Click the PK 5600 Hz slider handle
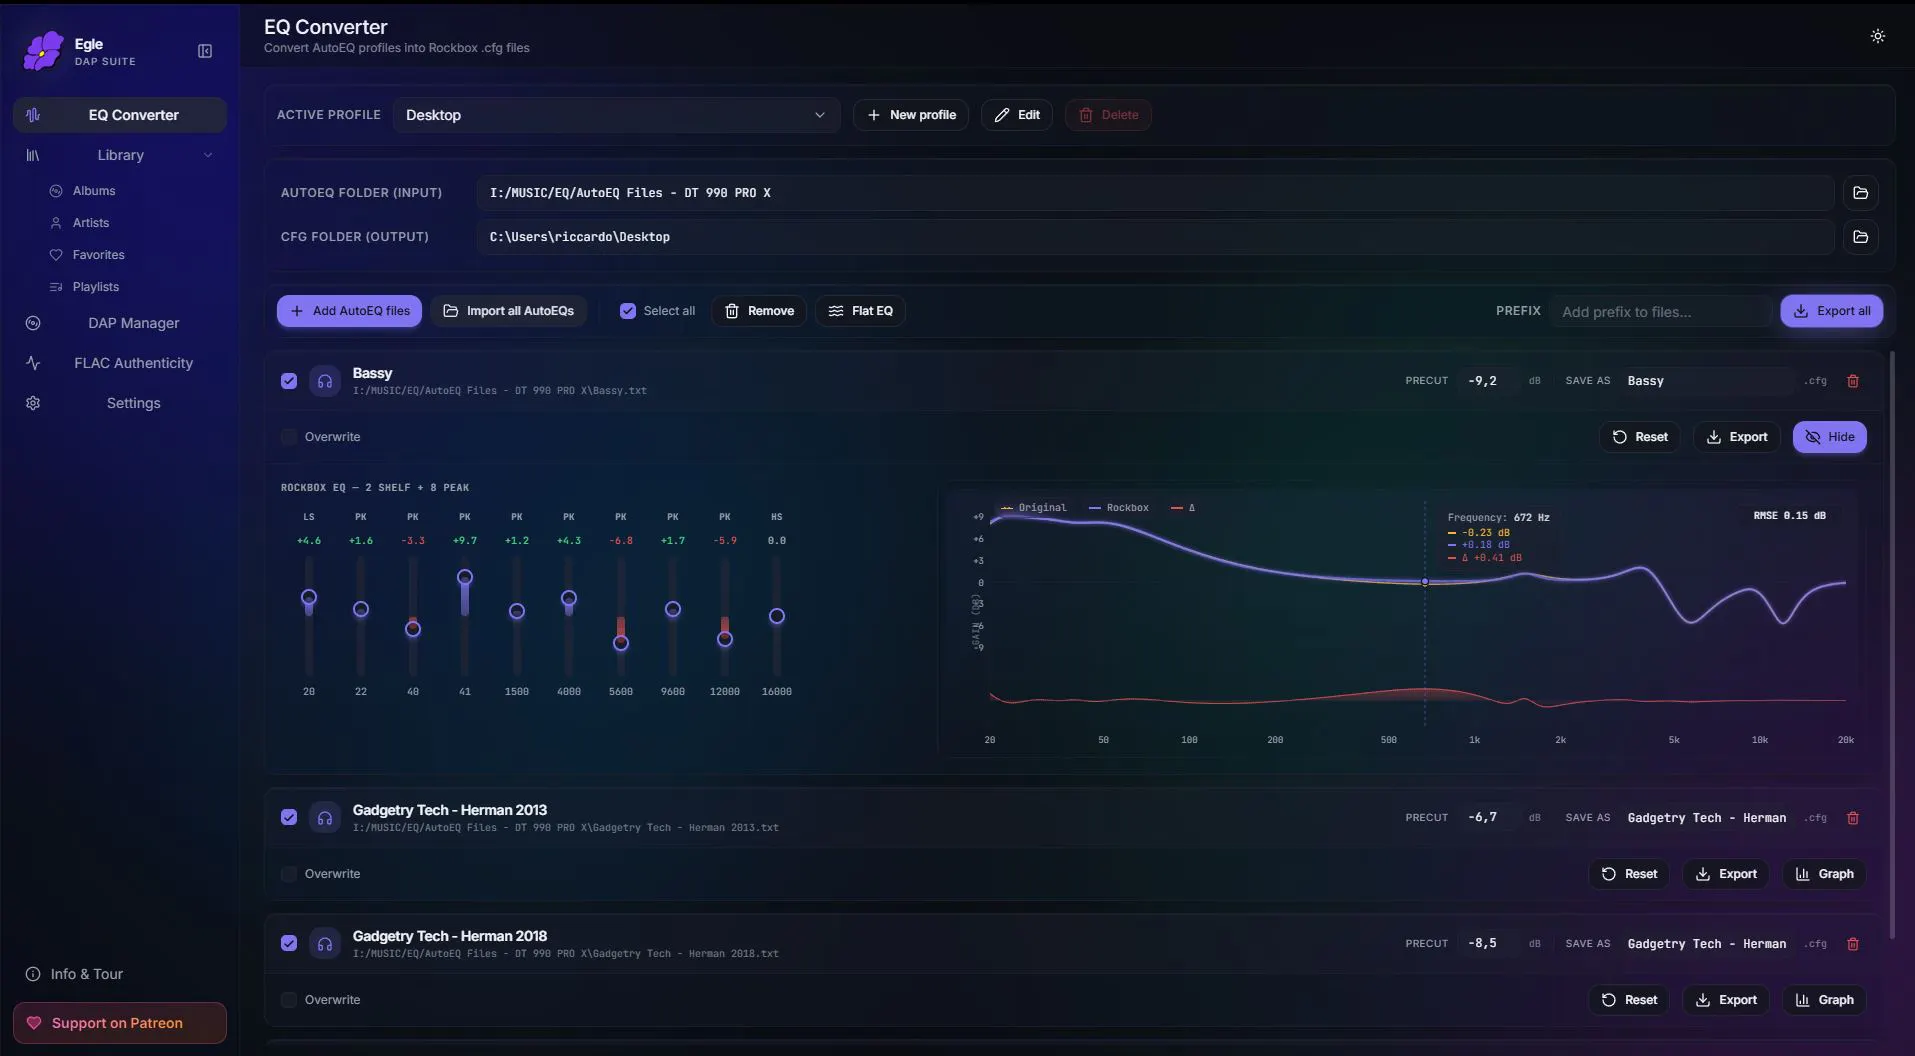1915x1056 pixels. click(x=621, y=643)
